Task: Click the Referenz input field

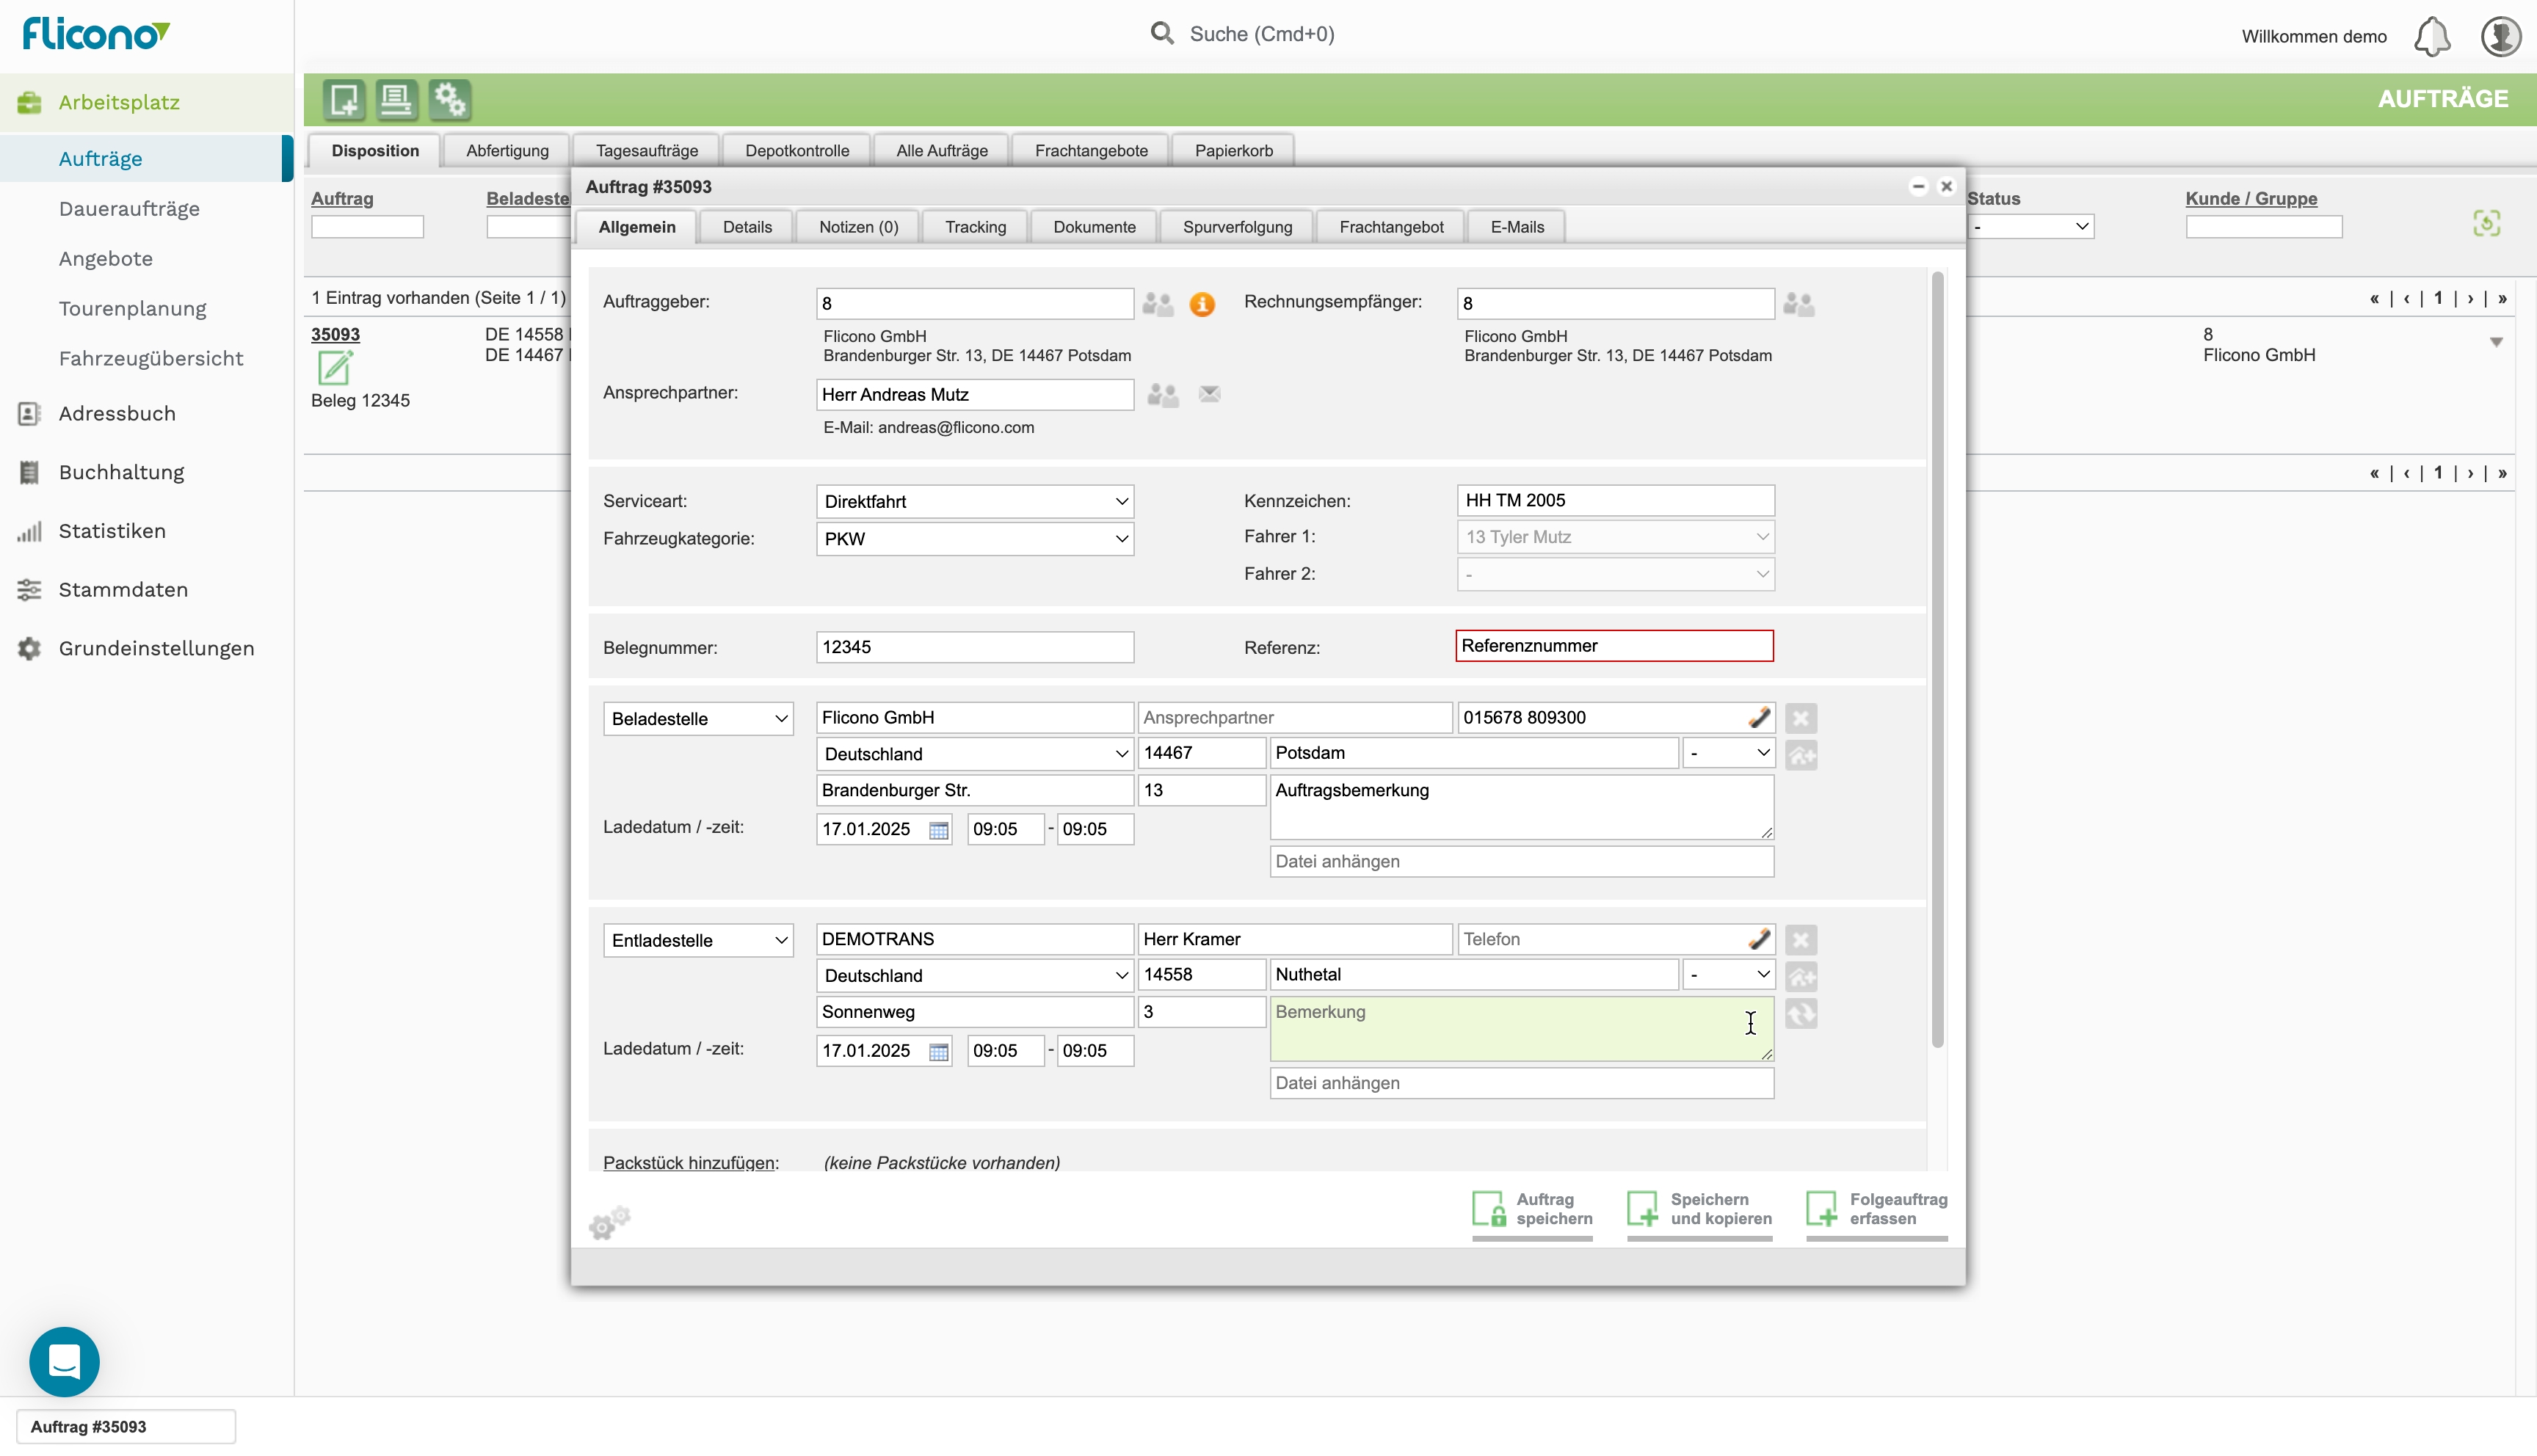Action: 1614,646
